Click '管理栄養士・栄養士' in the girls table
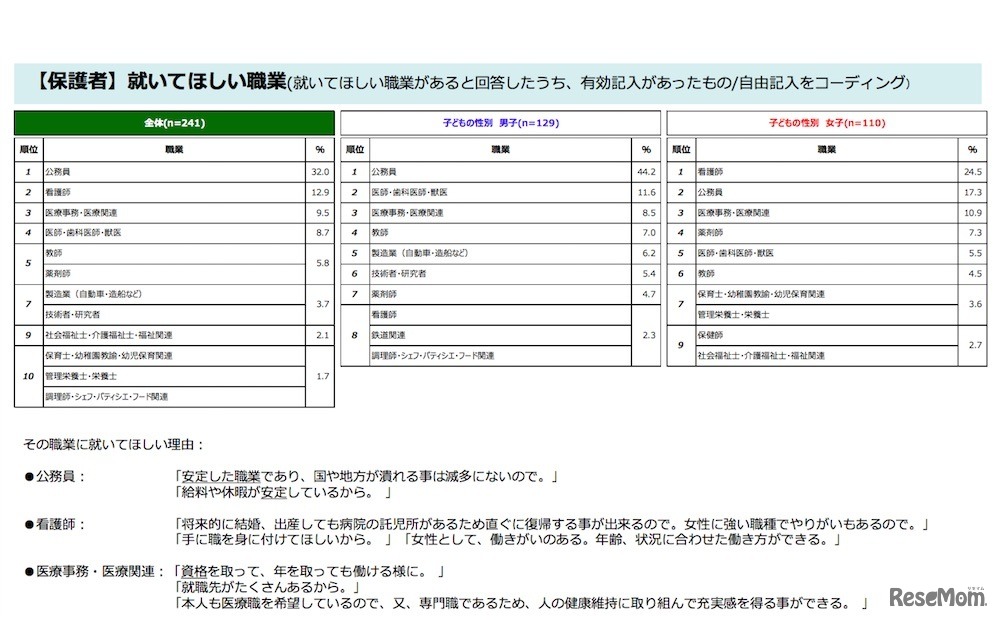This screenshot has width=1000, height=620. click(733, 314)
